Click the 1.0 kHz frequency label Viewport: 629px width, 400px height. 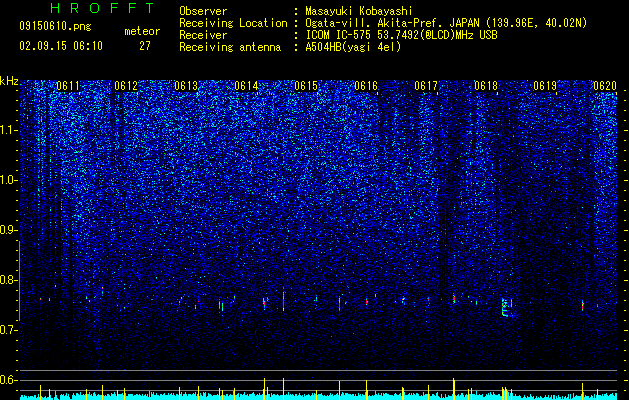pos(7,180)
